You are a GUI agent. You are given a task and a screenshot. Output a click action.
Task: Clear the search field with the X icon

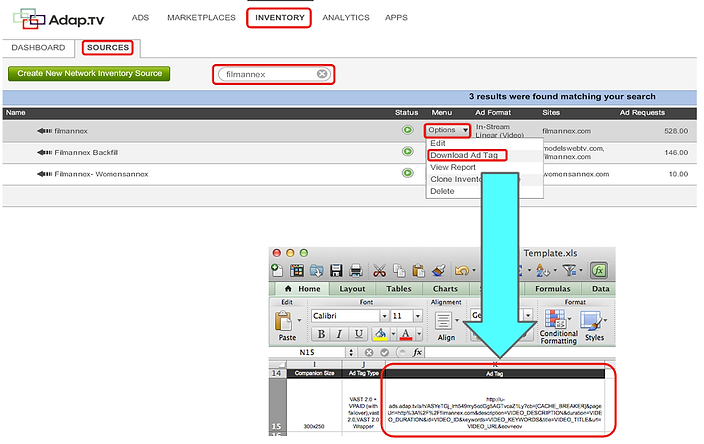coord(322,74)
